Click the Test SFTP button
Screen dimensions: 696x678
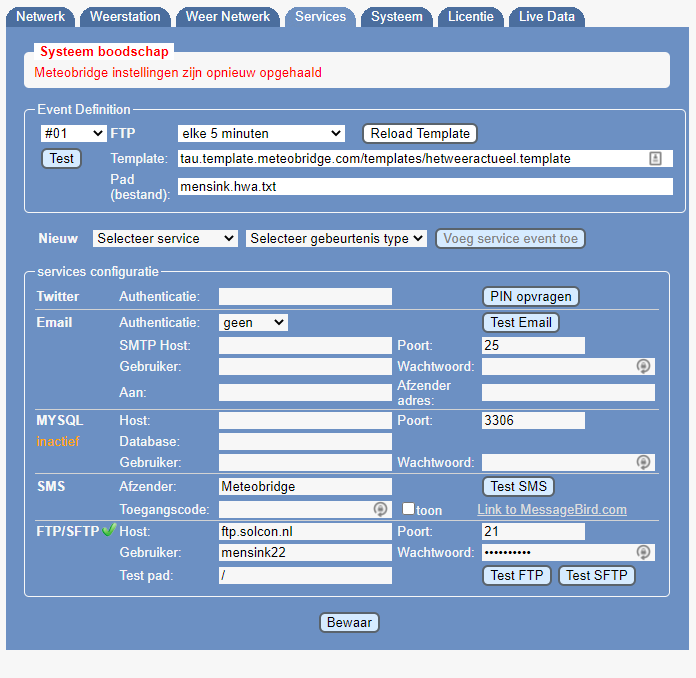pos(597,575)
